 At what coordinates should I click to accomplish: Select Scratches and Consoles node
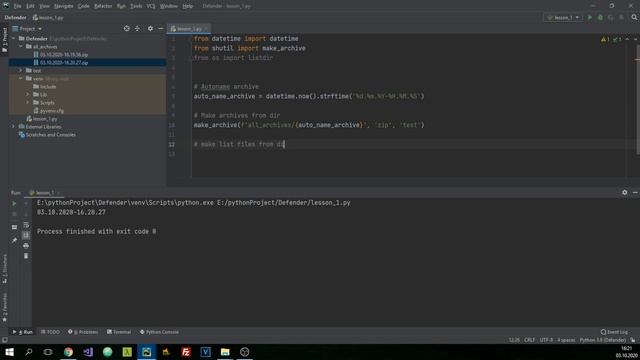click(x=51, y=135)
